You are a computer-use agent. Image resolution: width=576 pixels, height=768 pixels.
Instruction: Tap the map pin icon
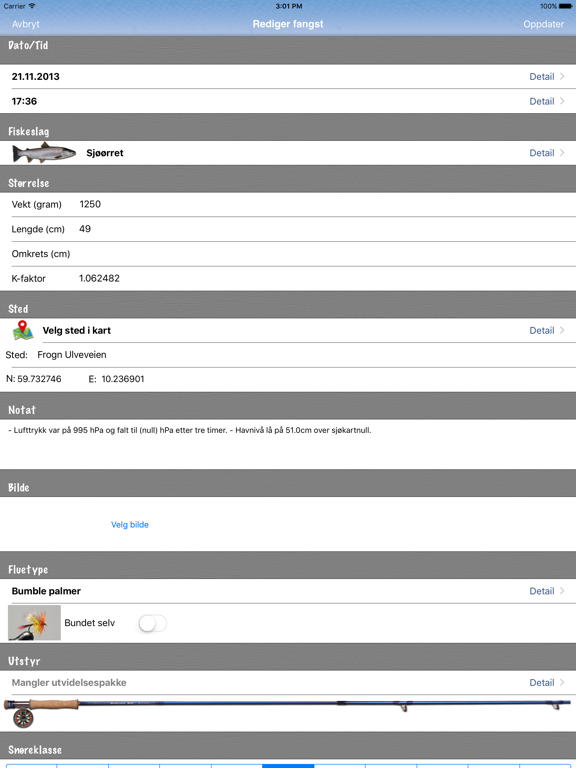[23, 331]
